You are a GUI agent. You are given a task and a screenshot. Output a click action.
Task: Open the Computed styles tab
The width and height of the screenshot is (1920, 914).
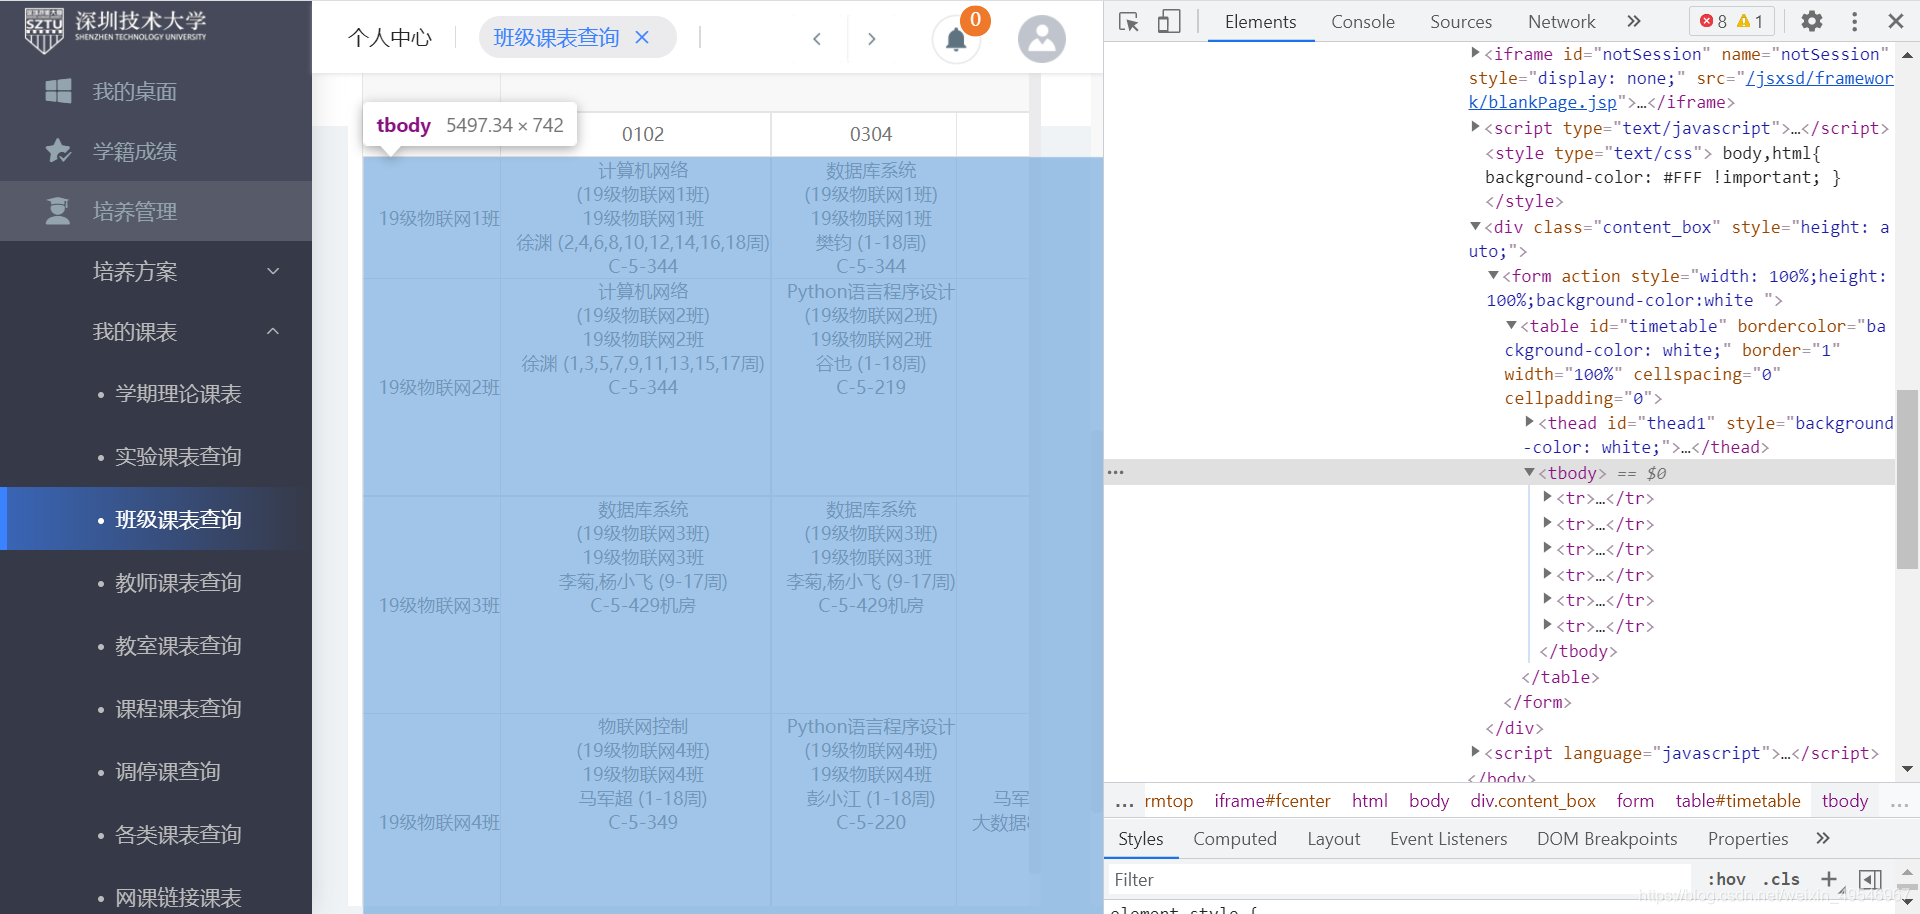(1234, 838)
